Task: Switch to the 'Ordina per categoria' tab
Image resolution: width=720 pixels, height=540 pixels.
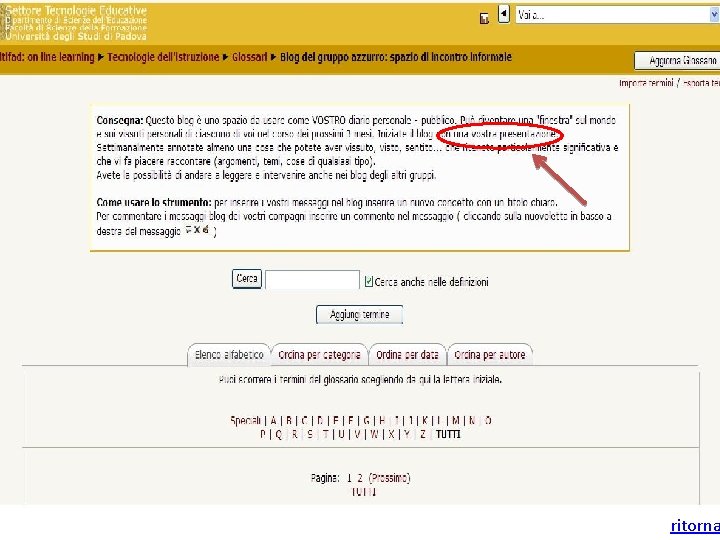Action: point(319,354)
